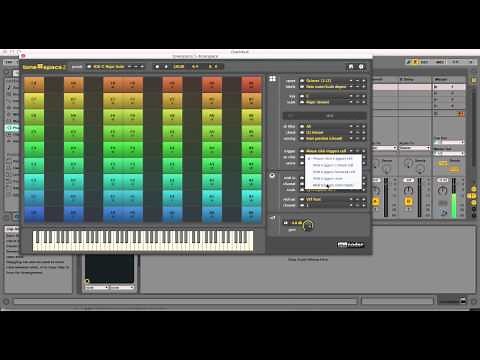
Task: Toggle yellow track activator of second visible track
Action: 408,201
